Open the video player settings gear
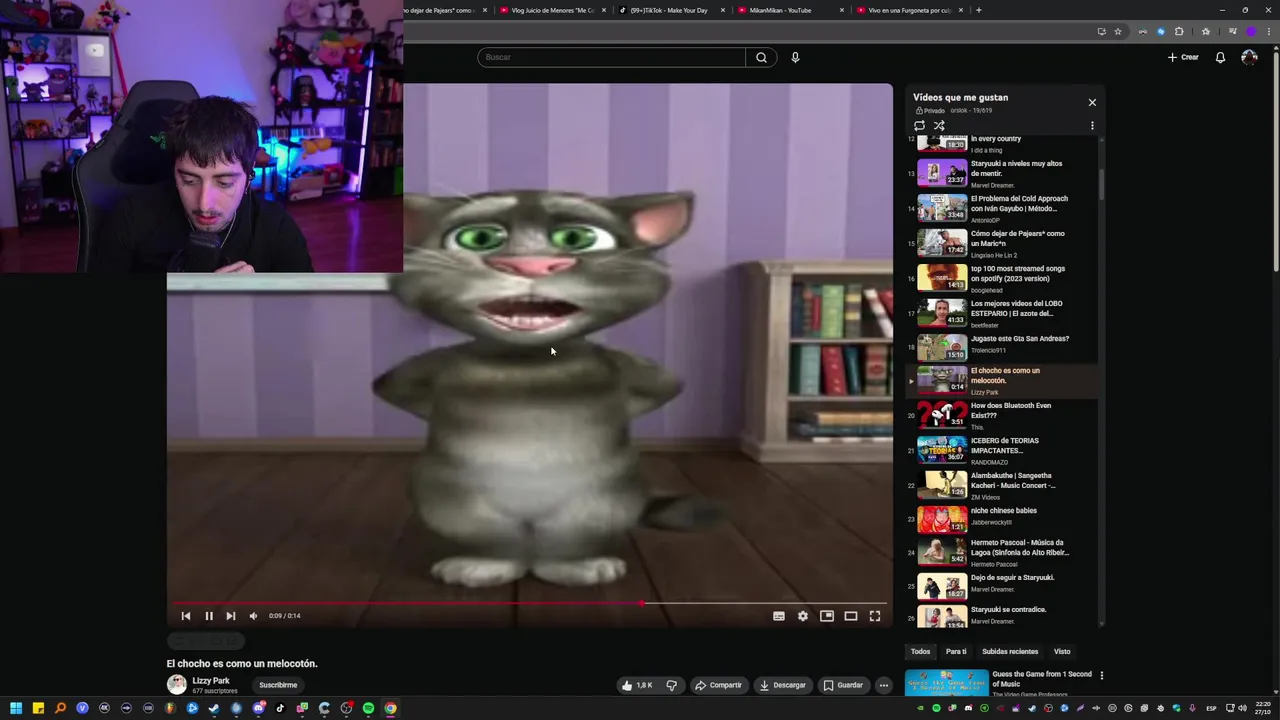 [x=803, y=616]
